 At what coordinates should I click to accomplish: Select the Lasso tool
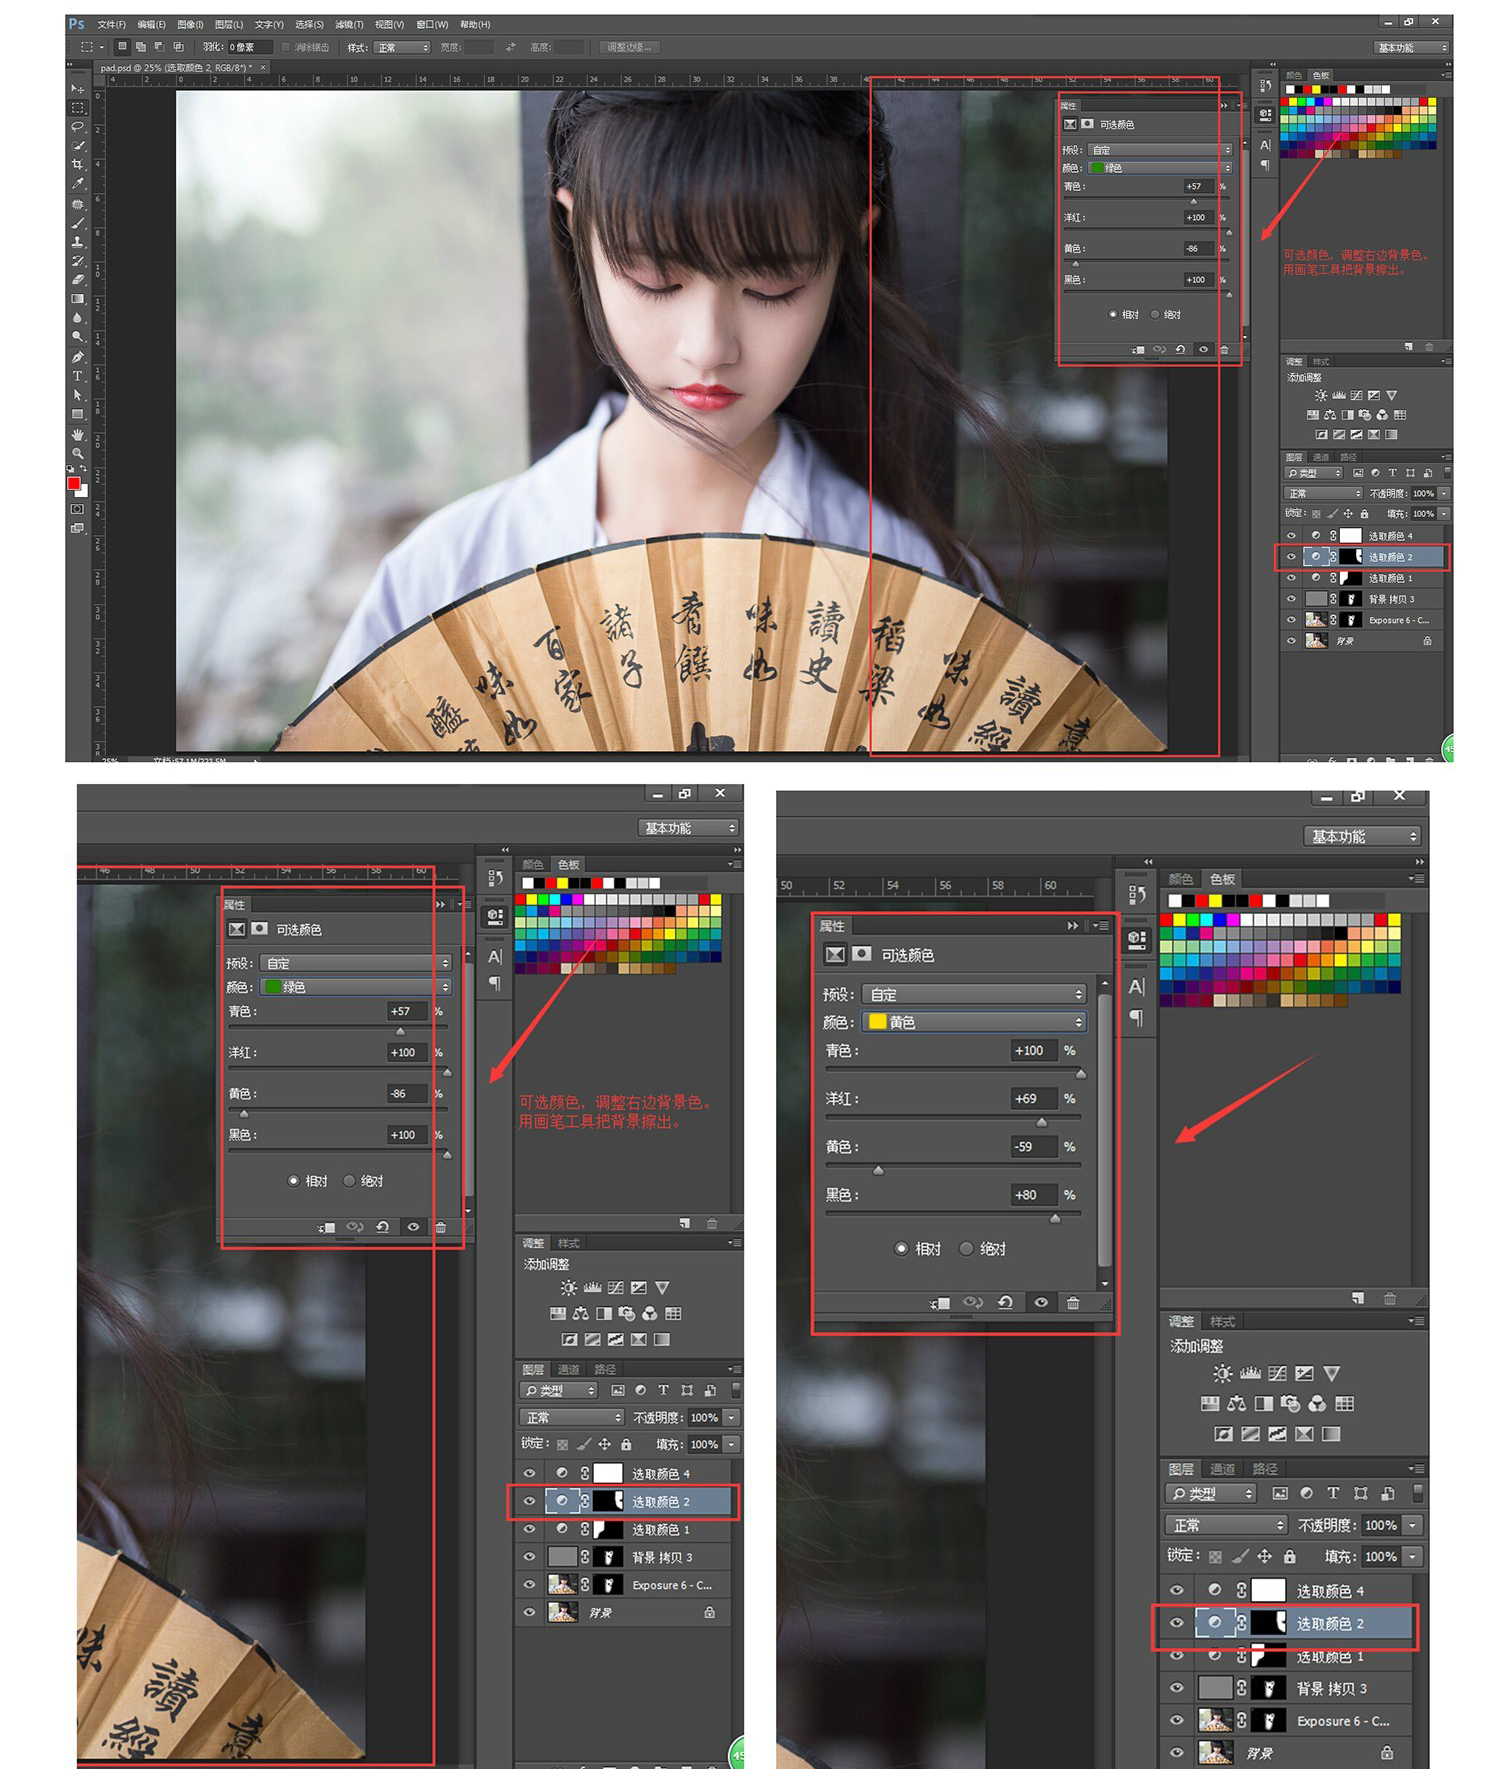[x=77, y=126]
